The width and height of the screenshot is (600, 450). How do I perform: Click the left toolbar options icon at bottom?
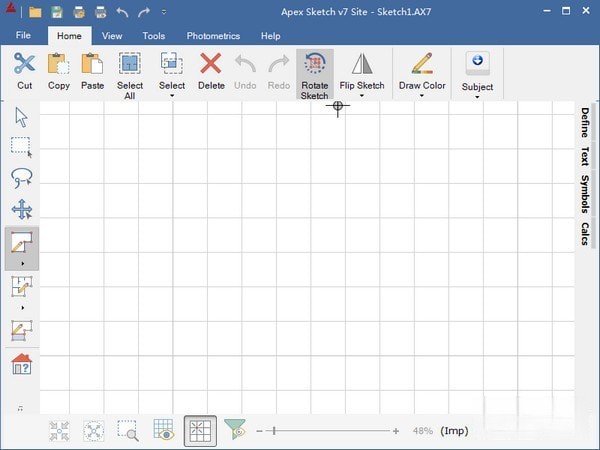pos(20,409)
